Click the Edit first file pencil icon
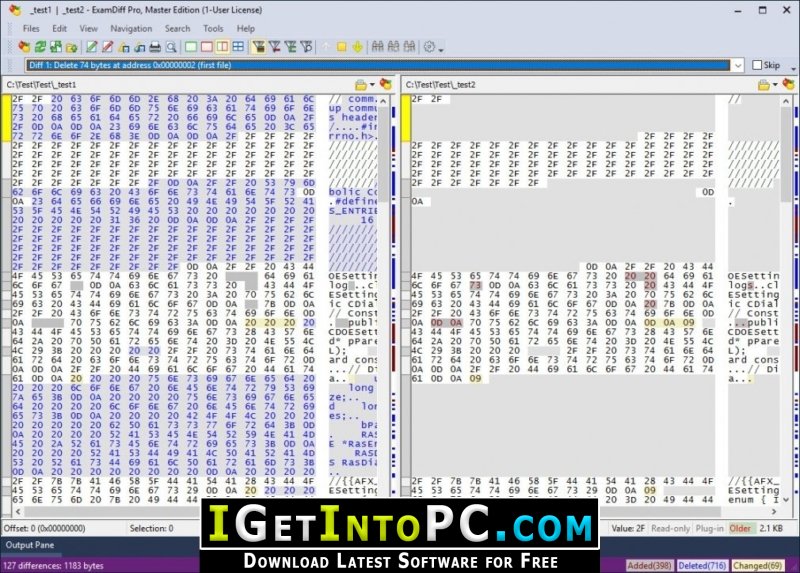Screen dimensions: 800x573 coord(91,47)
